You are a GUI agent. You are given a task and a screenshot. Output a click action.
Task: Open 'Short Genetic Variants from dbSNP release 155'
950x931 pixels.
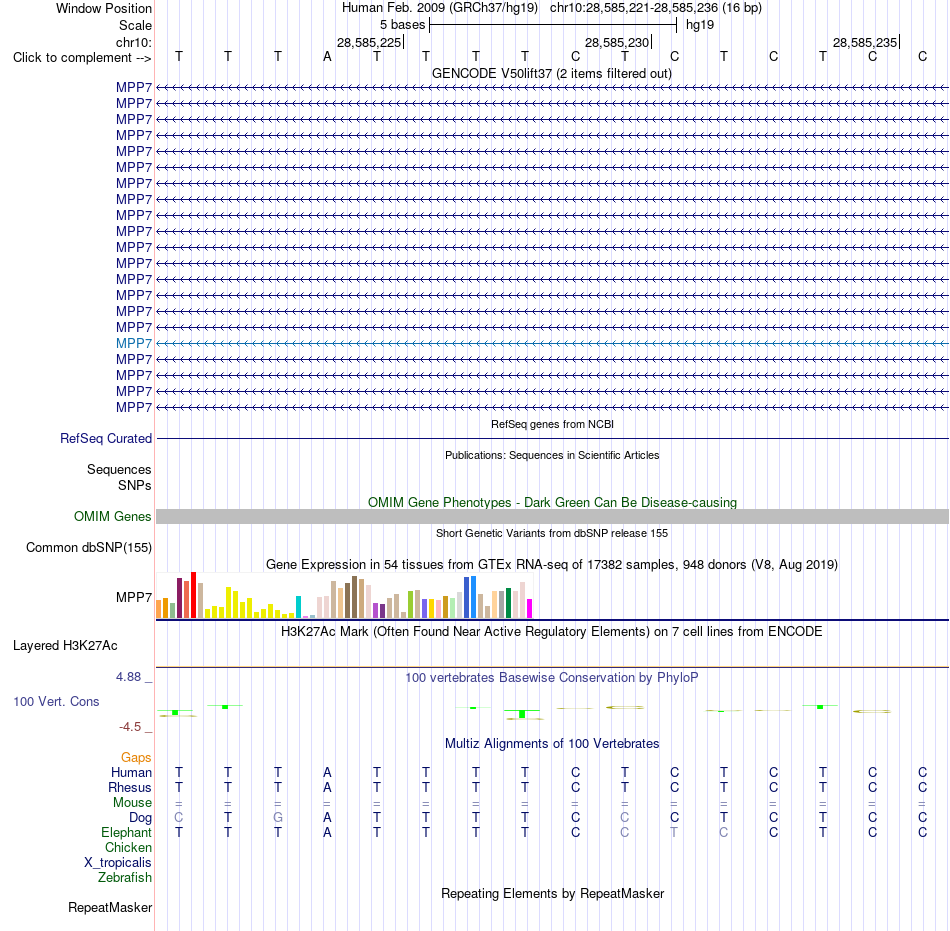pyautogui.click(x=552, y=533)
